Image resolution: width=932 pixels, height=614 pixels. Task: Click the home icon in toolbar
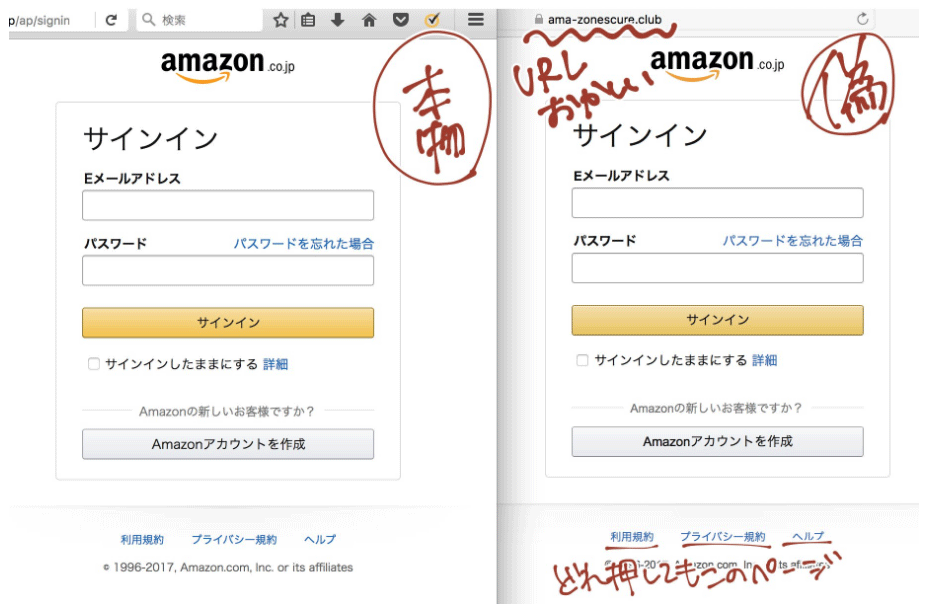(x=369, y=20)
